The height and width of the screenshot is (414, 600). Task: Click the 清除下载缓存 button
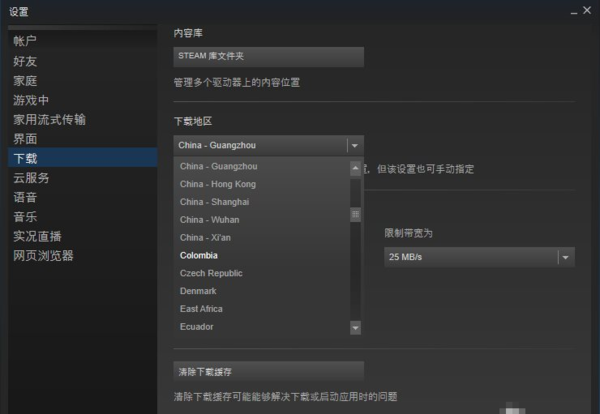tap(268, 371)
